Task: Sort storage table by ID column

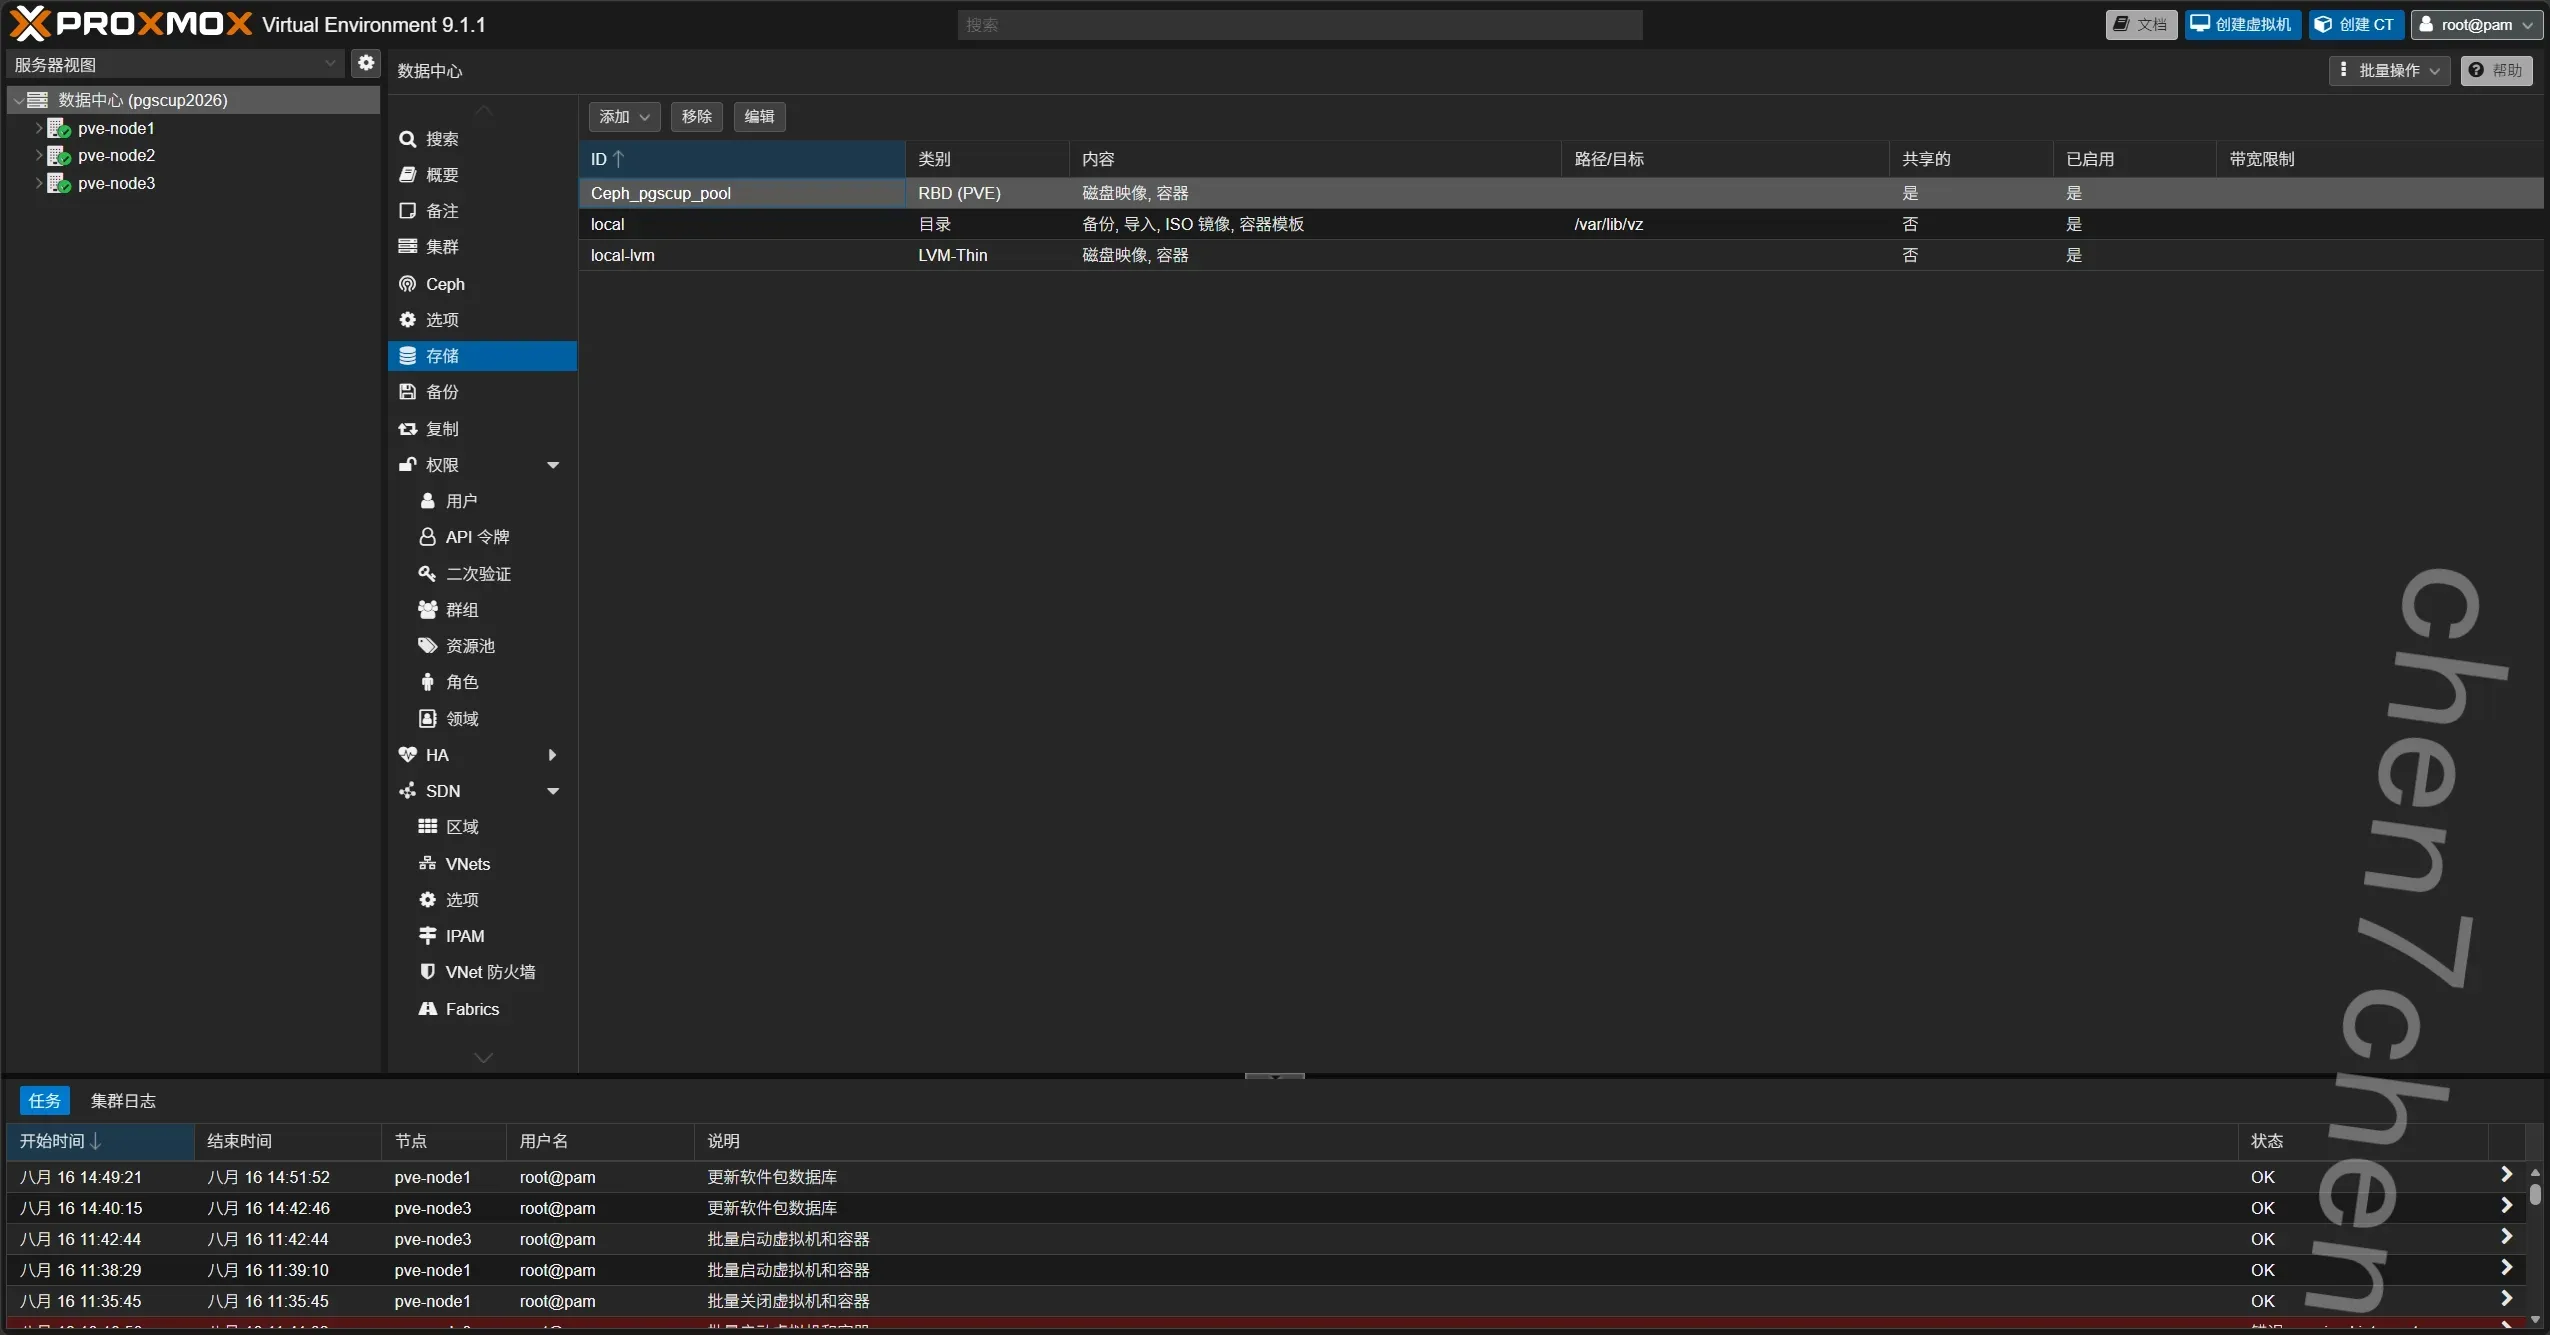Action: (x=742, y=159)
